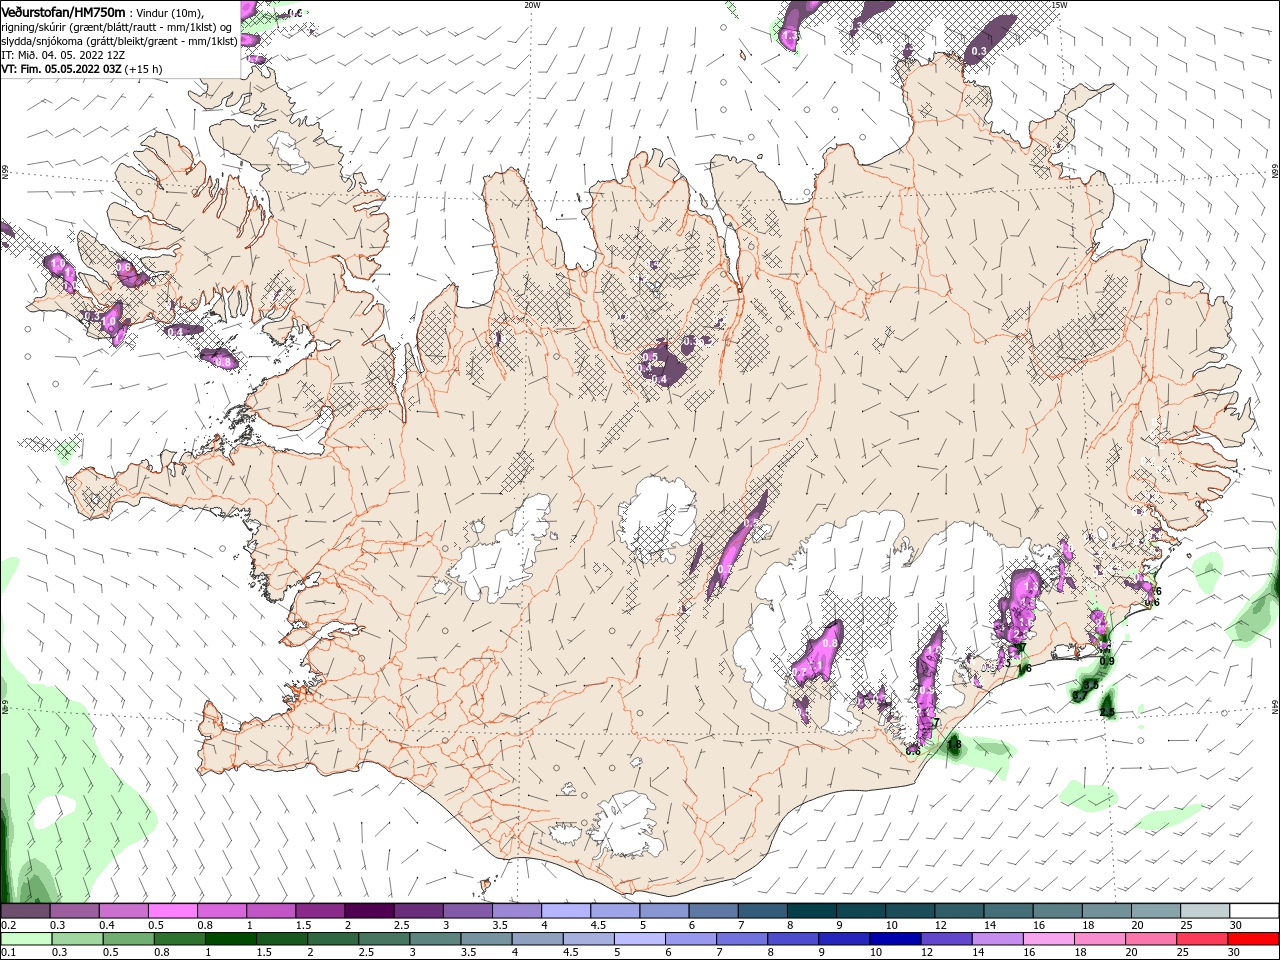1280x960 pixels.
Task: Click the light lavender snow swatch at 4
Action: [x=566, y=911]
